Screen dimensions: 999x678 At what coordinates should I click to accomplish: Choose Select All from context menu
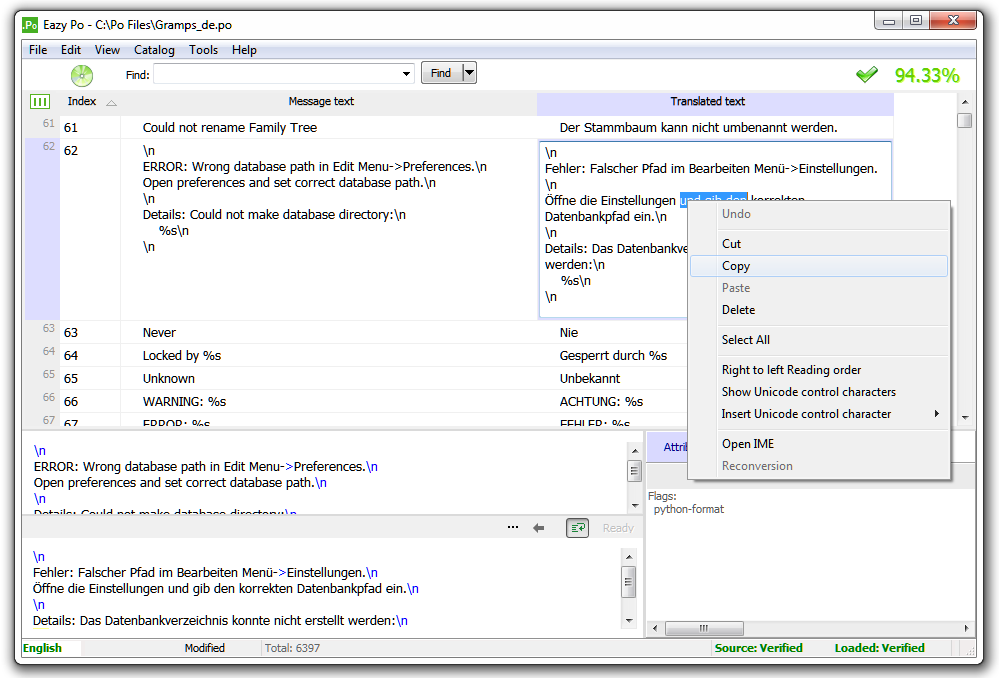click(x=819, y=340)
